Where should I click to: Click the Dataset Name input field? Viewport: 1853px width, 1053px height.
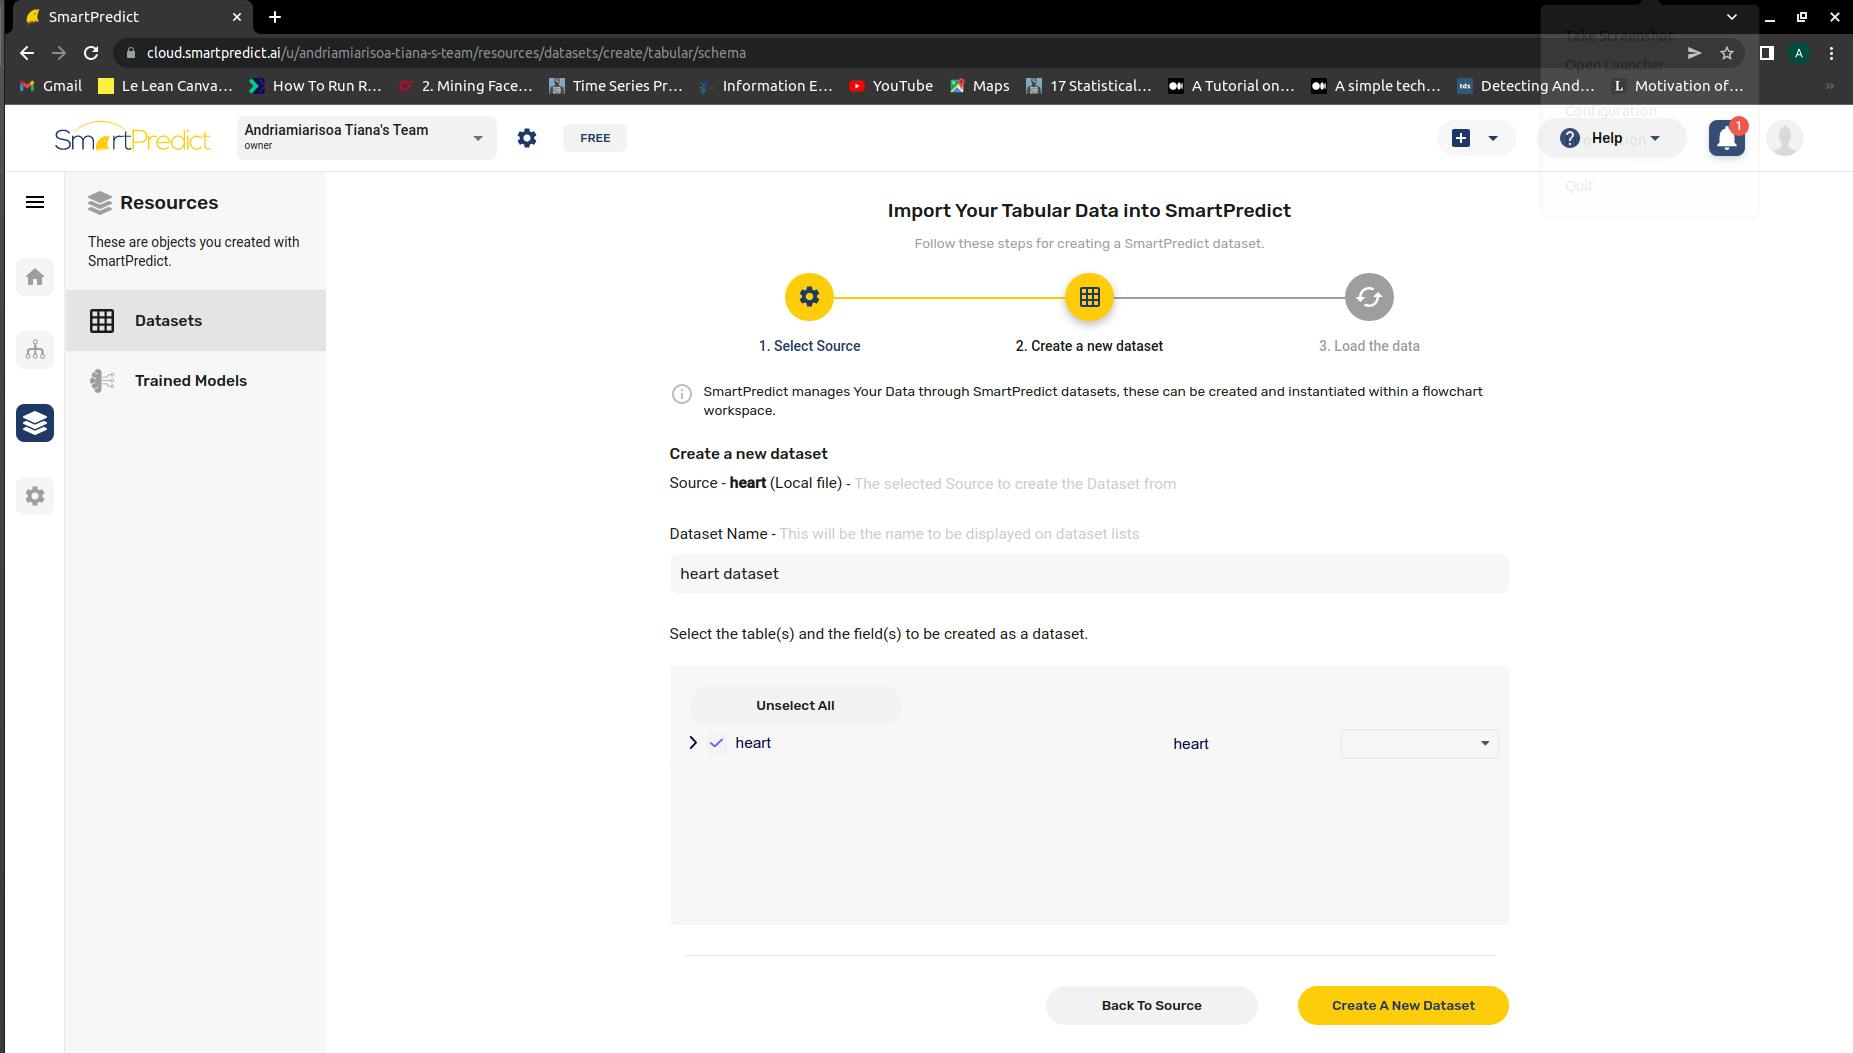click(1089, 574)
